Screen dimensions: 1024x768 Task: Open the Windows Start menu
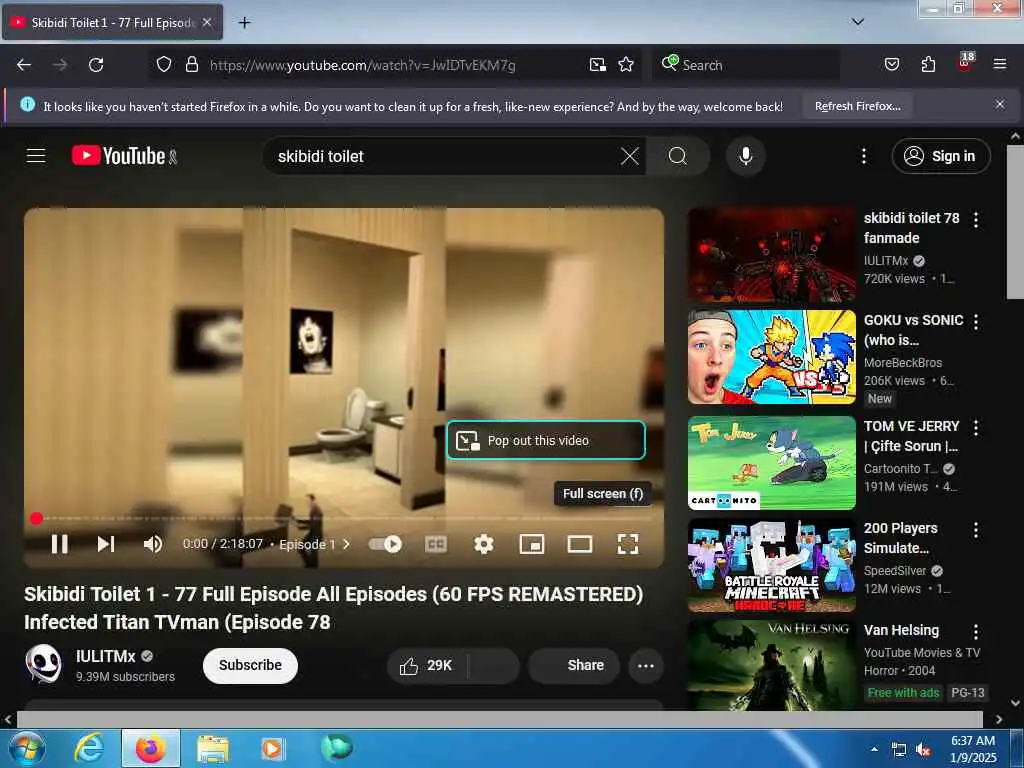click(26, 749)
